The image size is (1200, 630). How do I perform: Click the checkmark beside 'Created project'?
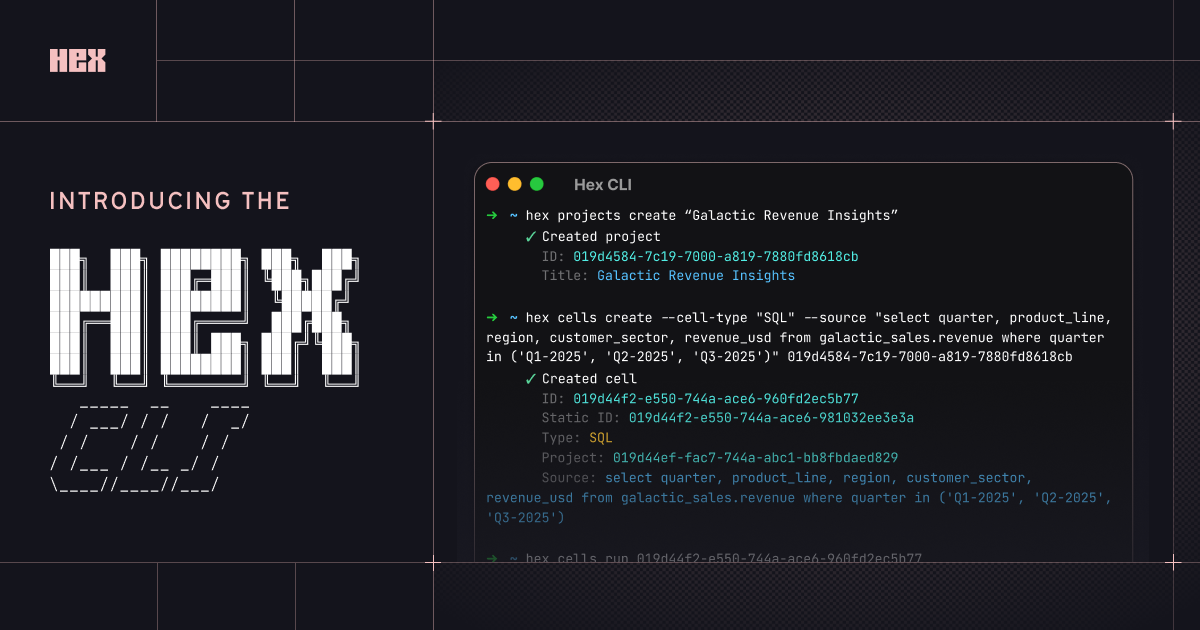[x=531, y=237]
